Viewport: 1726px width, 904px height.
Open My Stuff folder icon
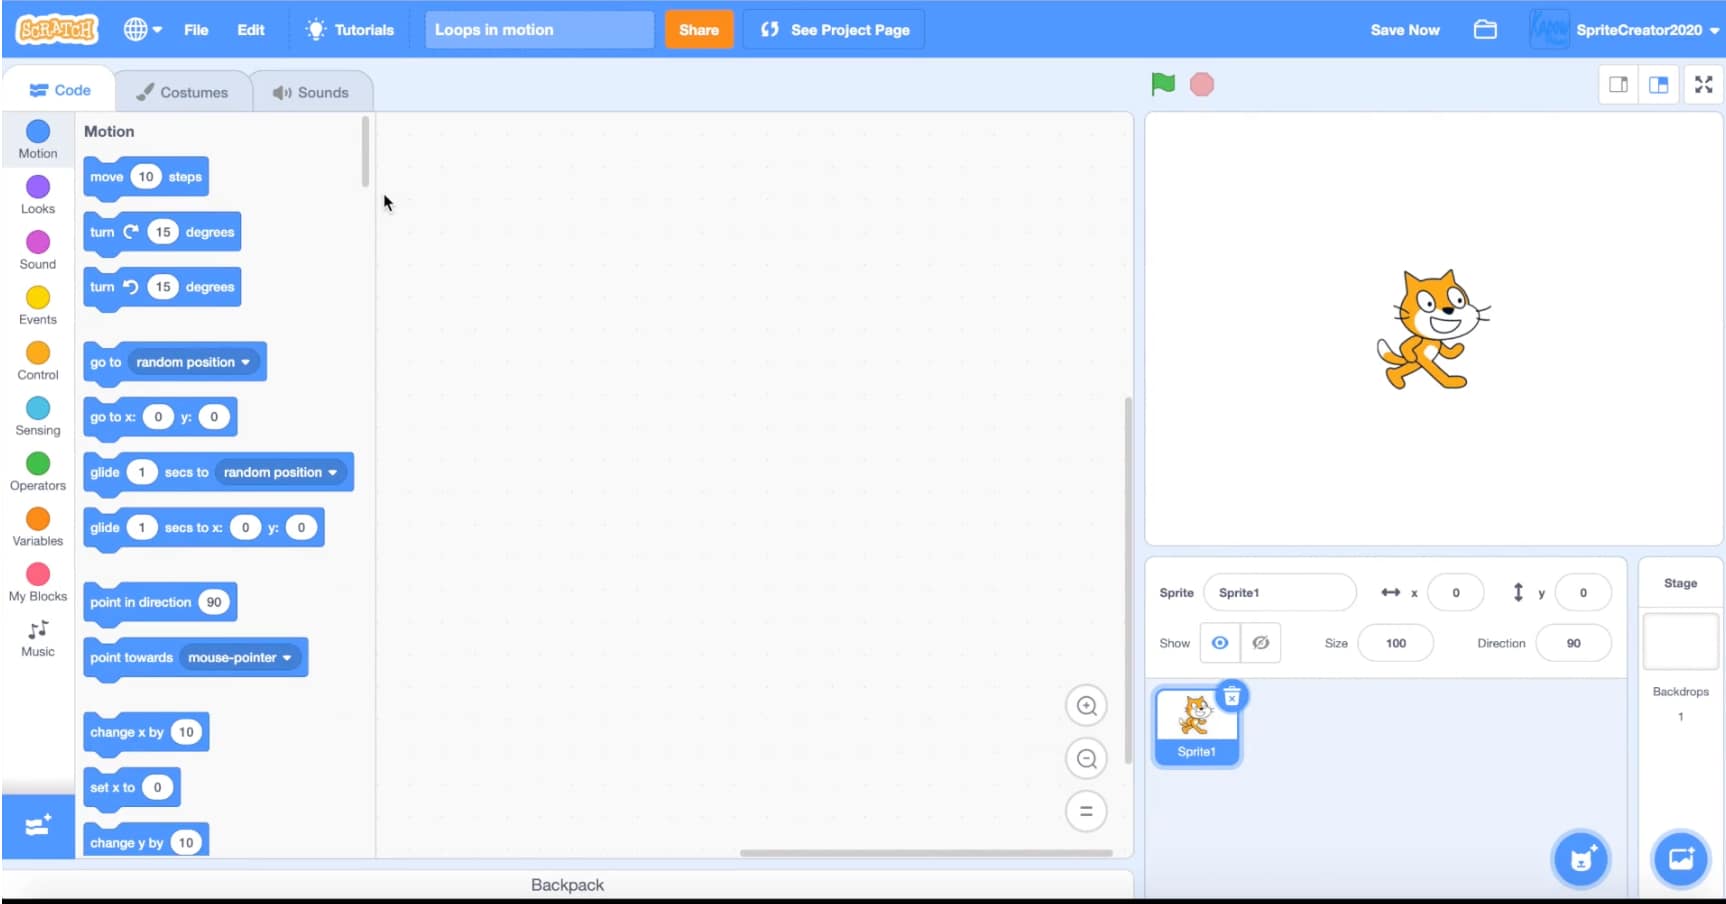pos(1485,30)
